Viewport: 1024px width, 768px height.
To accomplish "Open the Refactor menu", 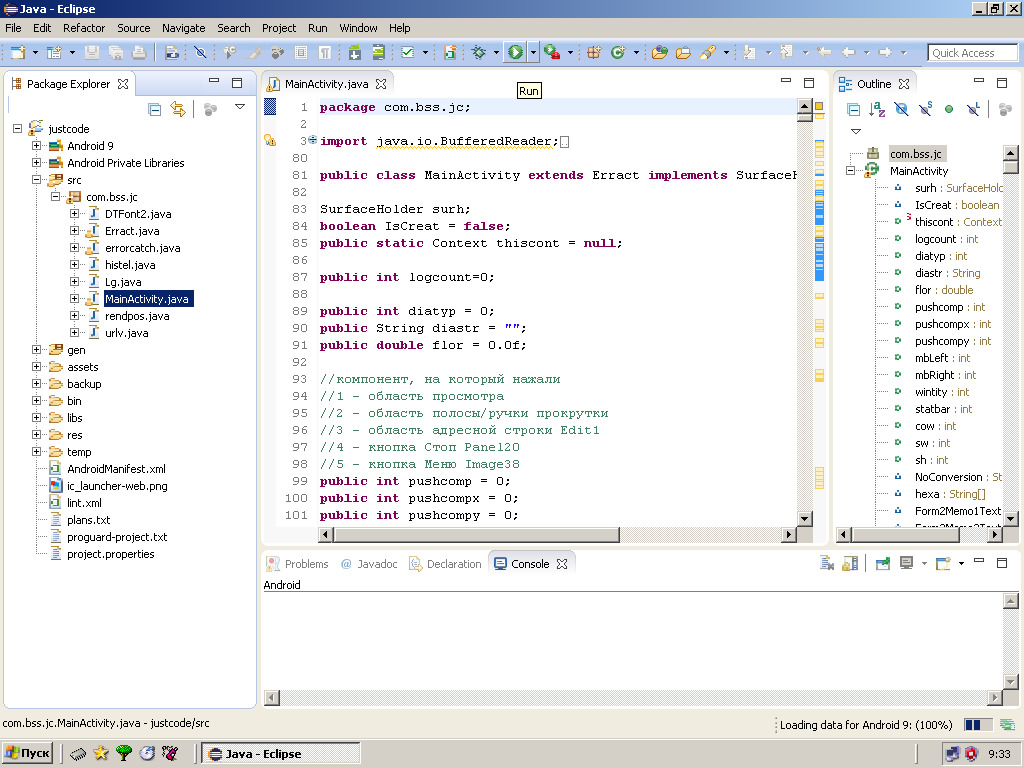I will 84,28.
